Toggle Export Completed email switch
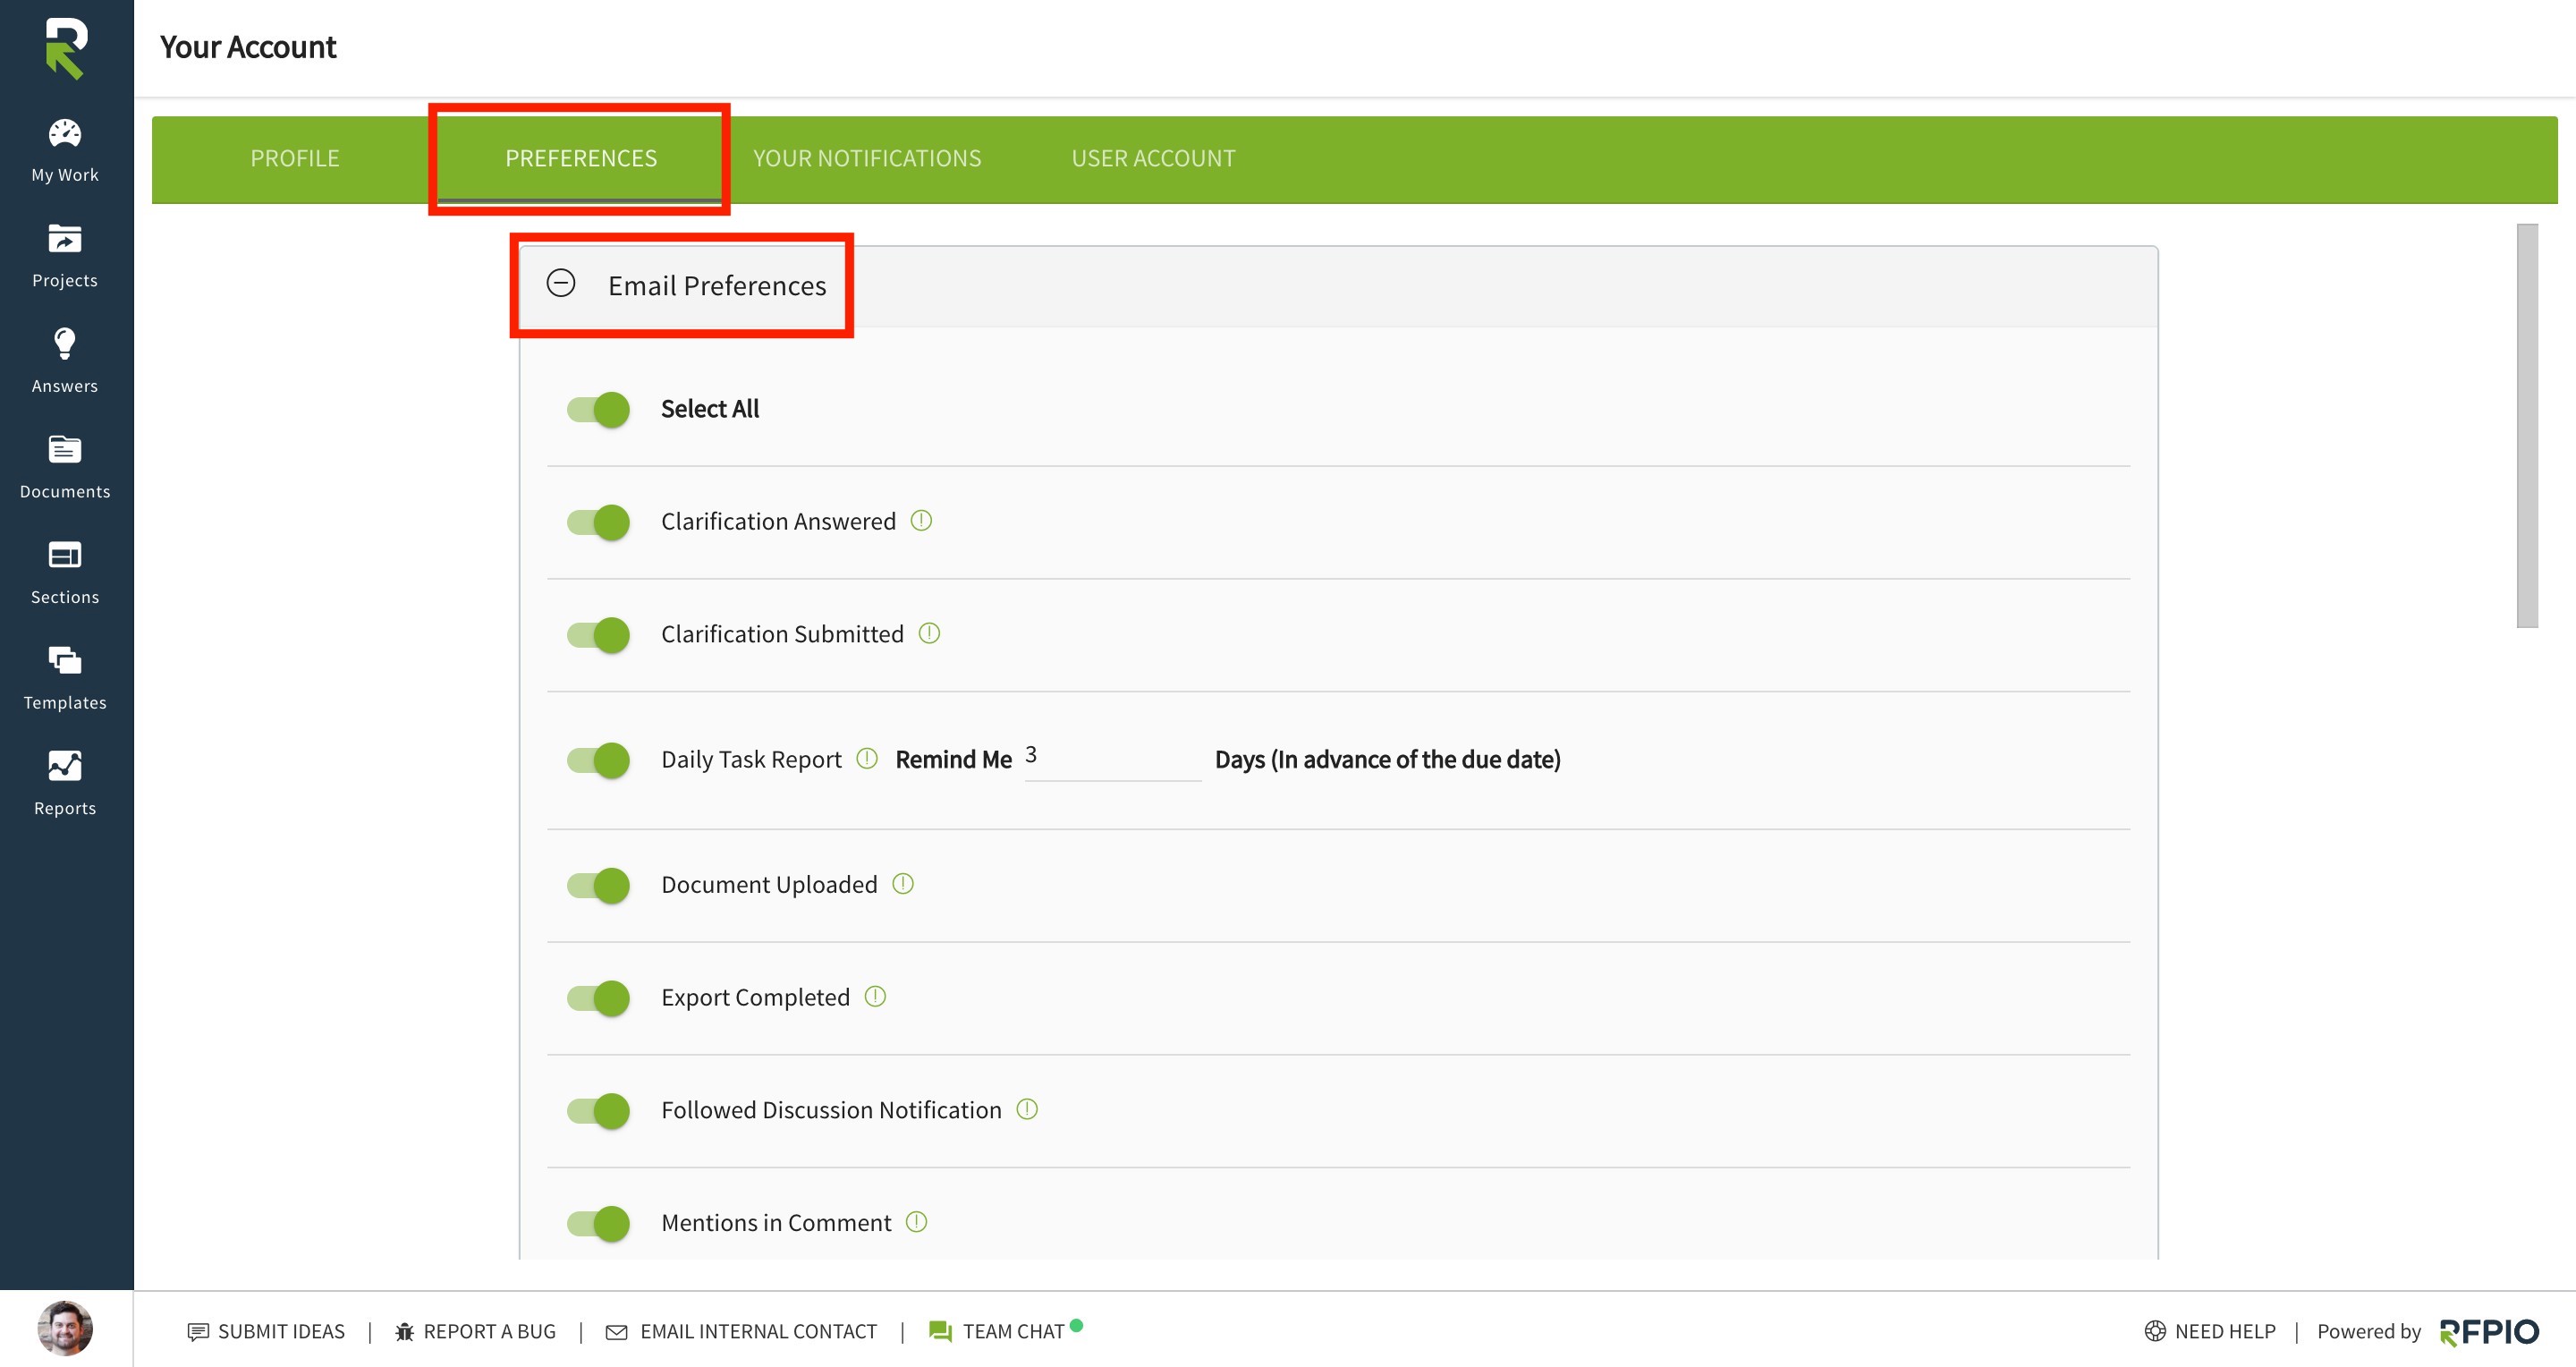 point(598,998)
